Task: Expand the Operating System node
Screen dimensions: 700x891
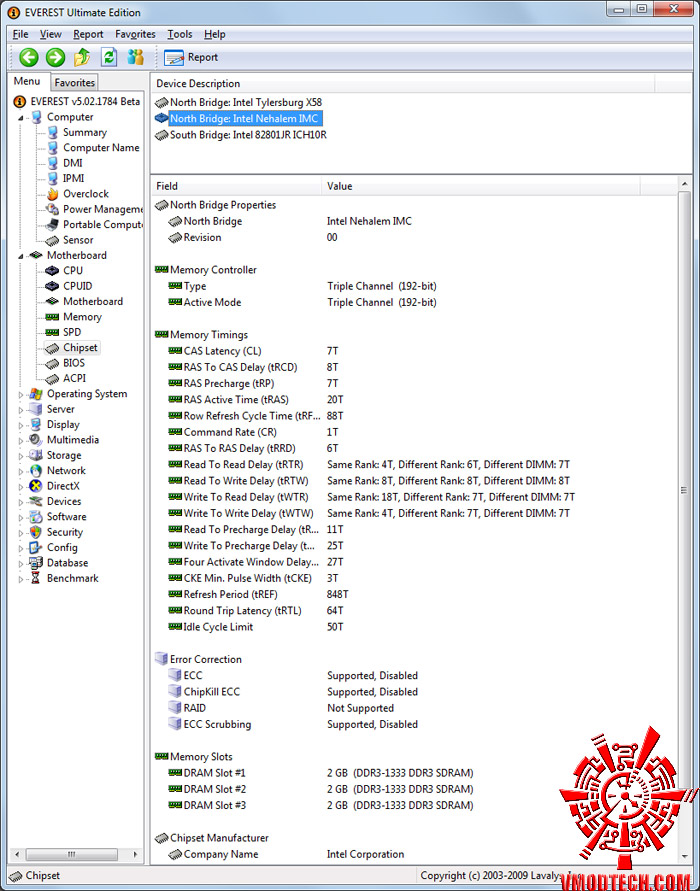Action: click(21, 394)
